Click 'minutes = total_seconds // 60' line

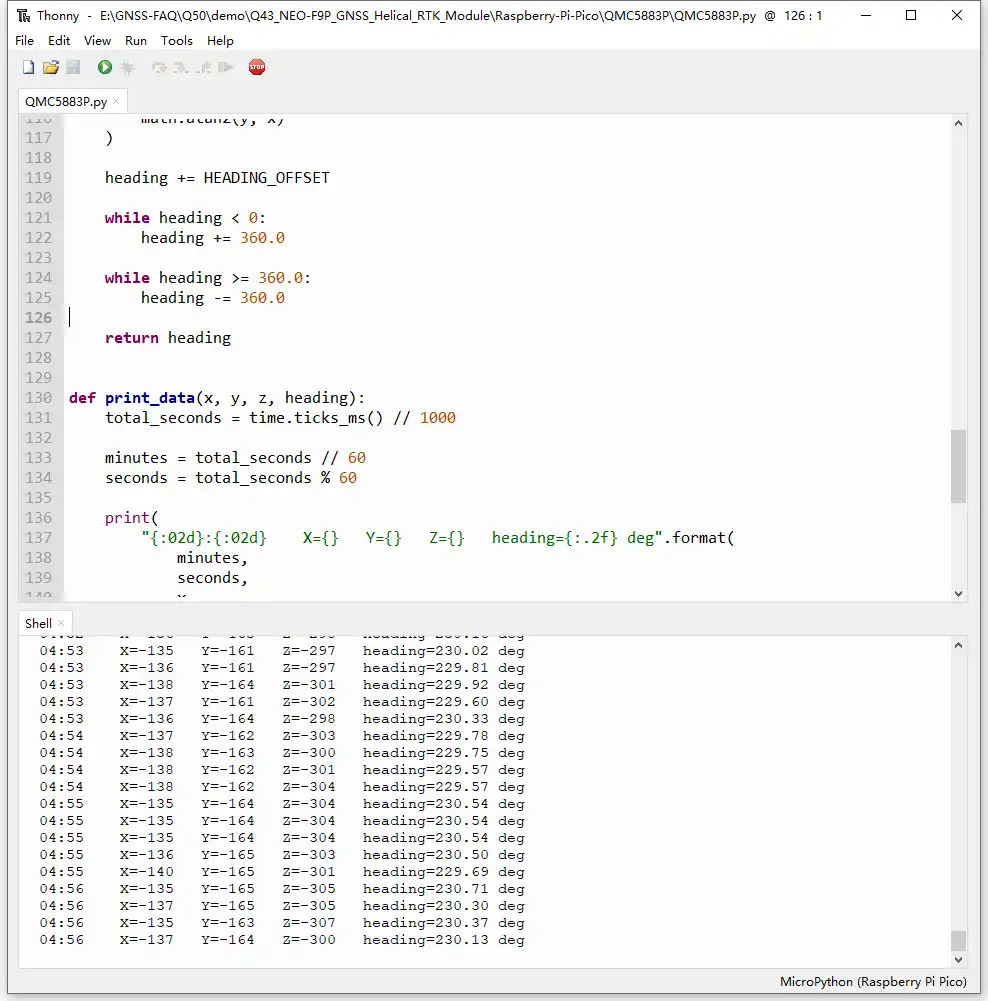pos(236,458)
